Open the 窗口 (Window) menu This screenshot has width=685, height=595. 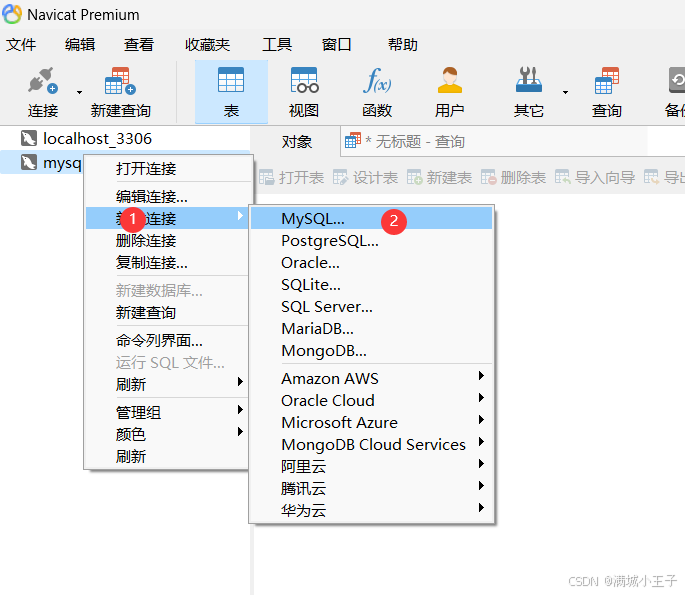[336, 45]
